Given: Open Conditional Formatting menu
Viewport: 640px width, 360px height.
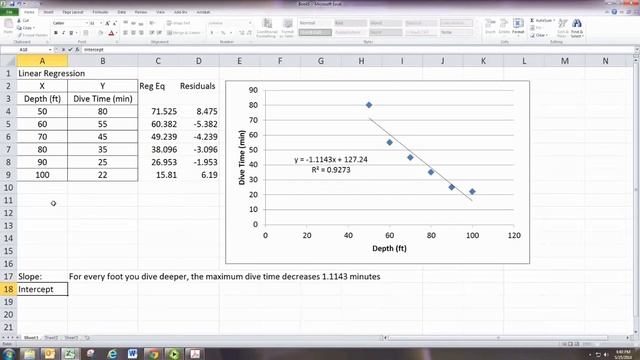Looking at the screenshot, I should click(267, 28).
